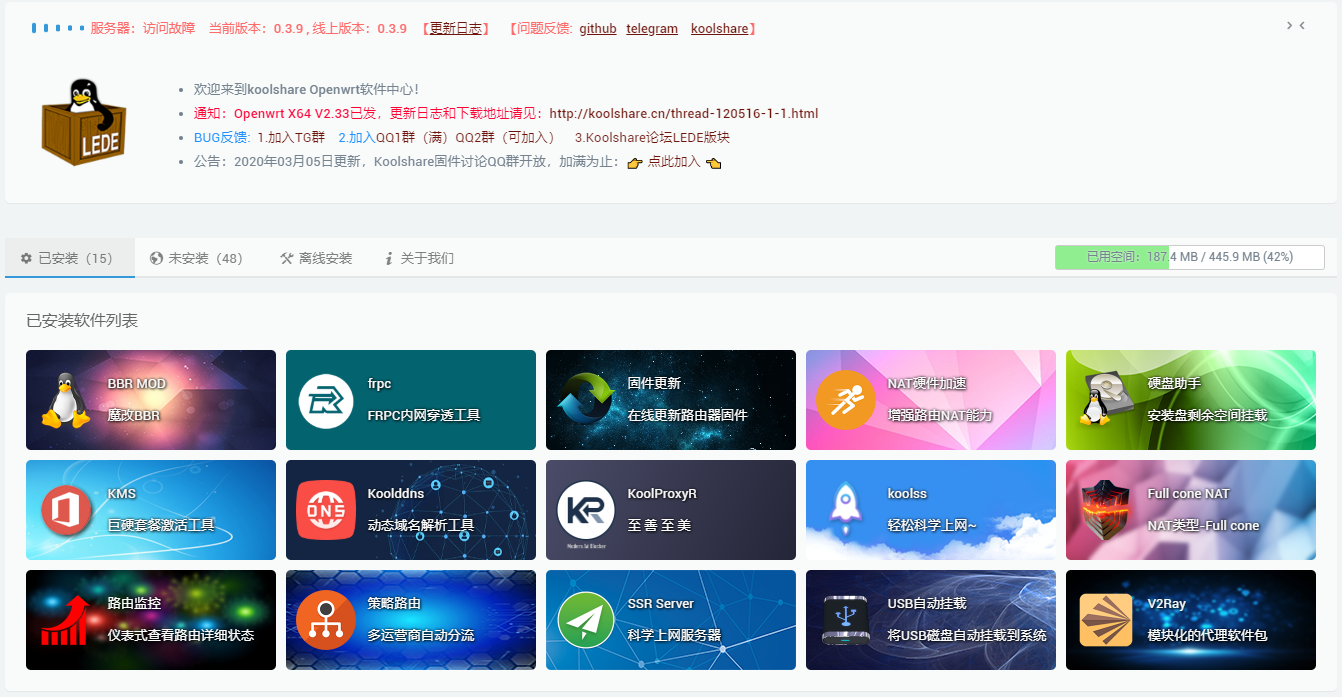Click the 模块化的代理软件包 description

(1207, 635)
